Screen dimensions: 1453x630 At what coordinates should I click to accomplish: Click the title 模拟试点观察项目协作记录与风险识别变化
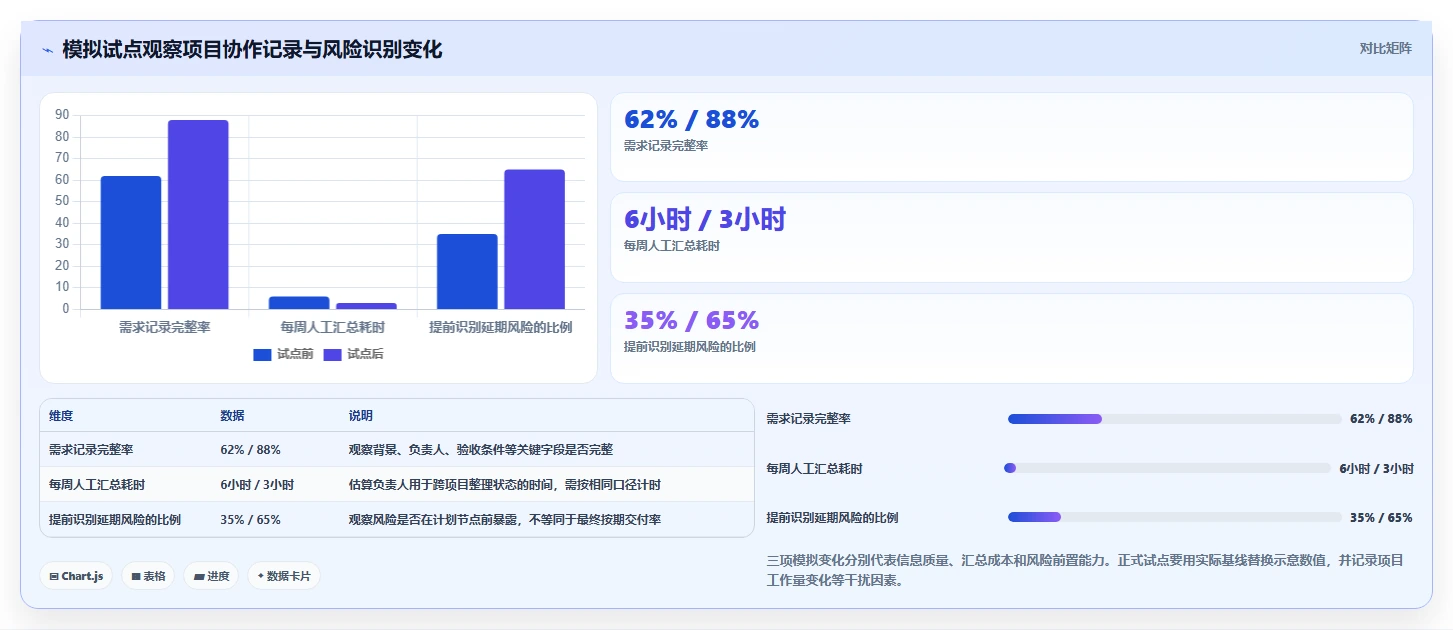(x=252, y=50)
